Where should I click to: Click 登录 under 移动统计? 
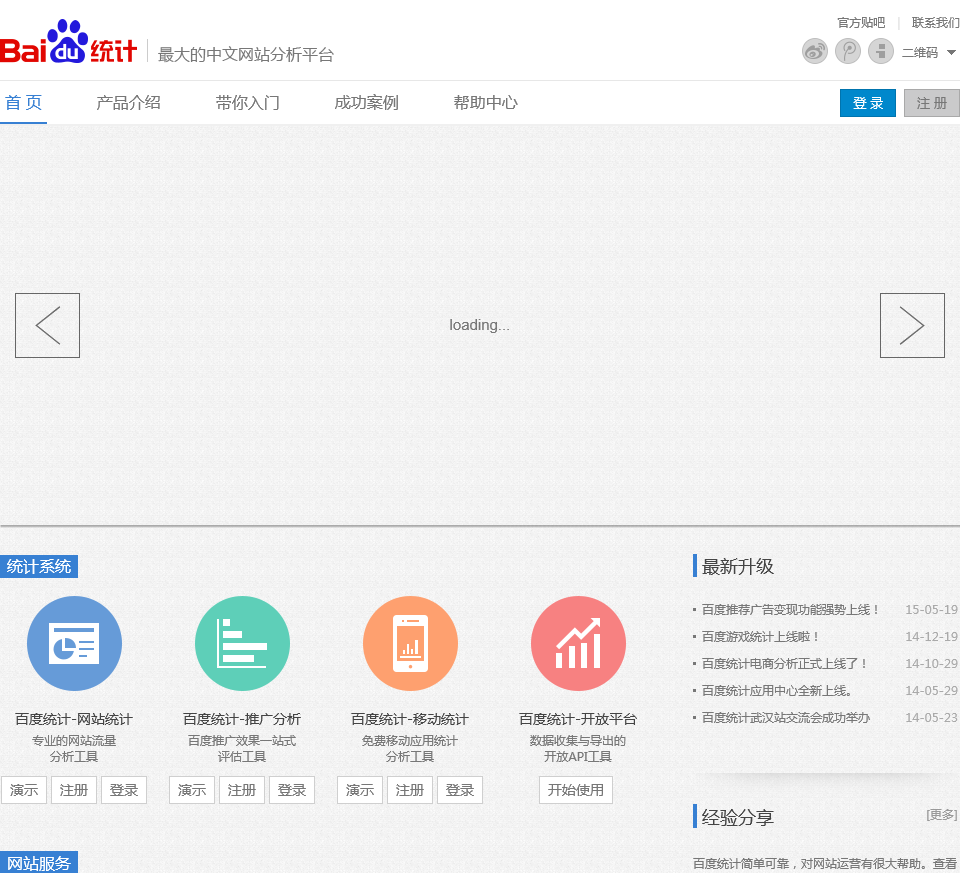[x=460, y=790]
